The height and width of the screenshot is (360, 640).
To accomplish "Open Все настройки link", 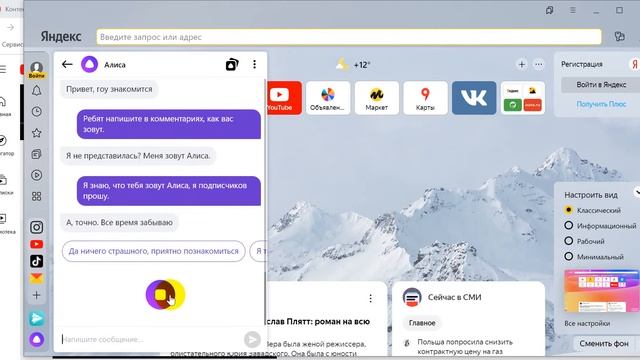I will (x=587, y=323).
